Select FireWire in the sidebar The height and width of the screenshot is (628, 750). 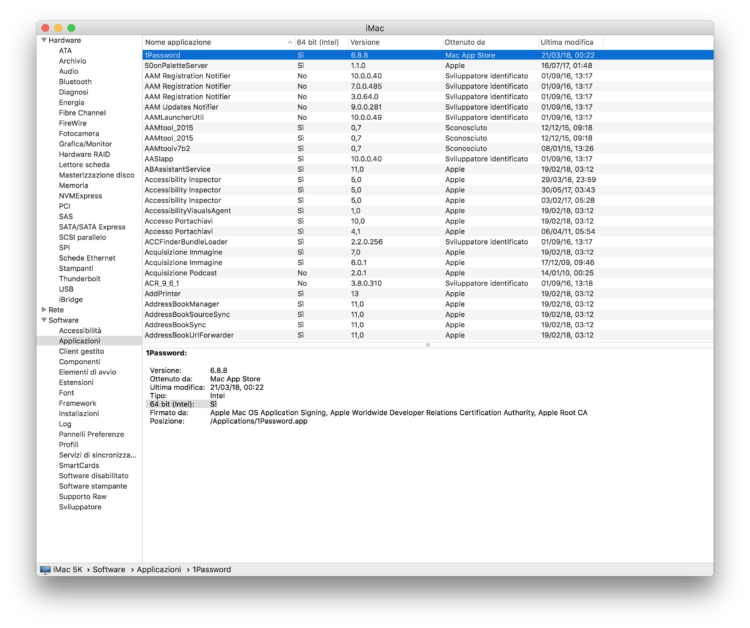point(73,123)
